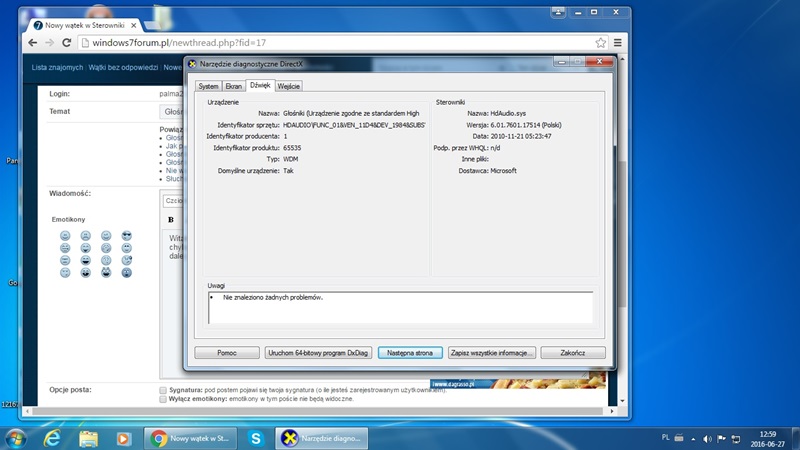Click the Chrome forward arrow
This screenshot has height=450, width=800.
pos(49,43)
